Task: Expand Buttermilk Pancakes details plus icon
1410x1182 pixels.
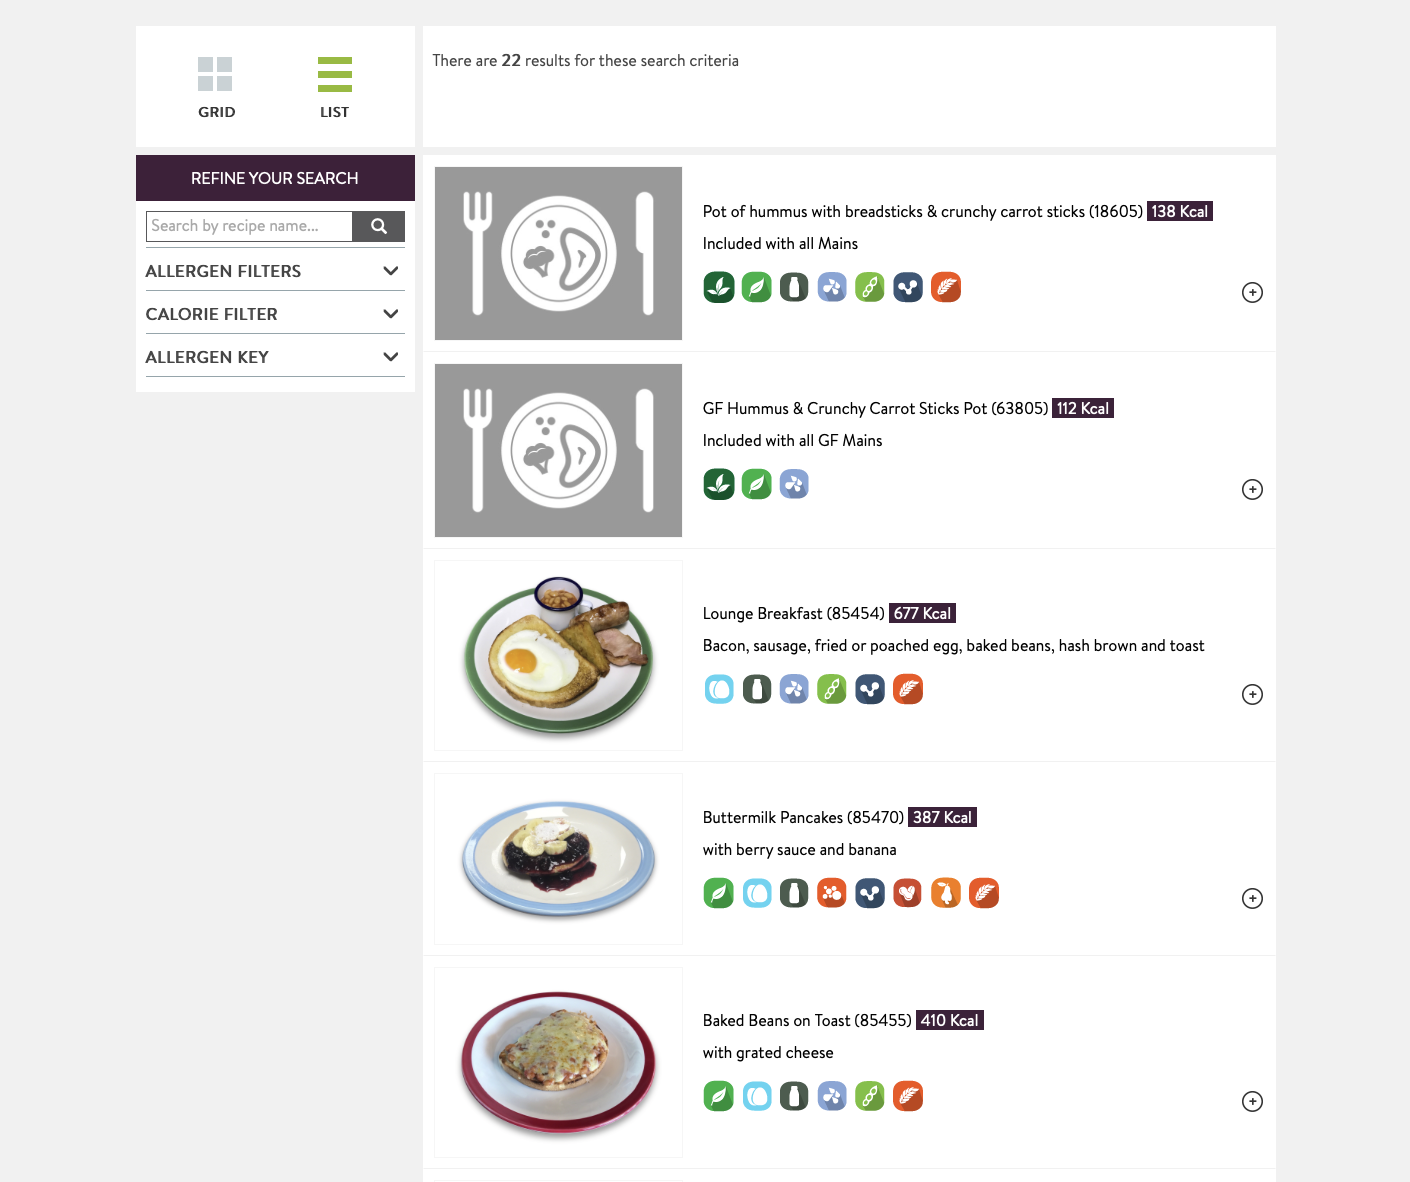Action: tap(1252, 898)
